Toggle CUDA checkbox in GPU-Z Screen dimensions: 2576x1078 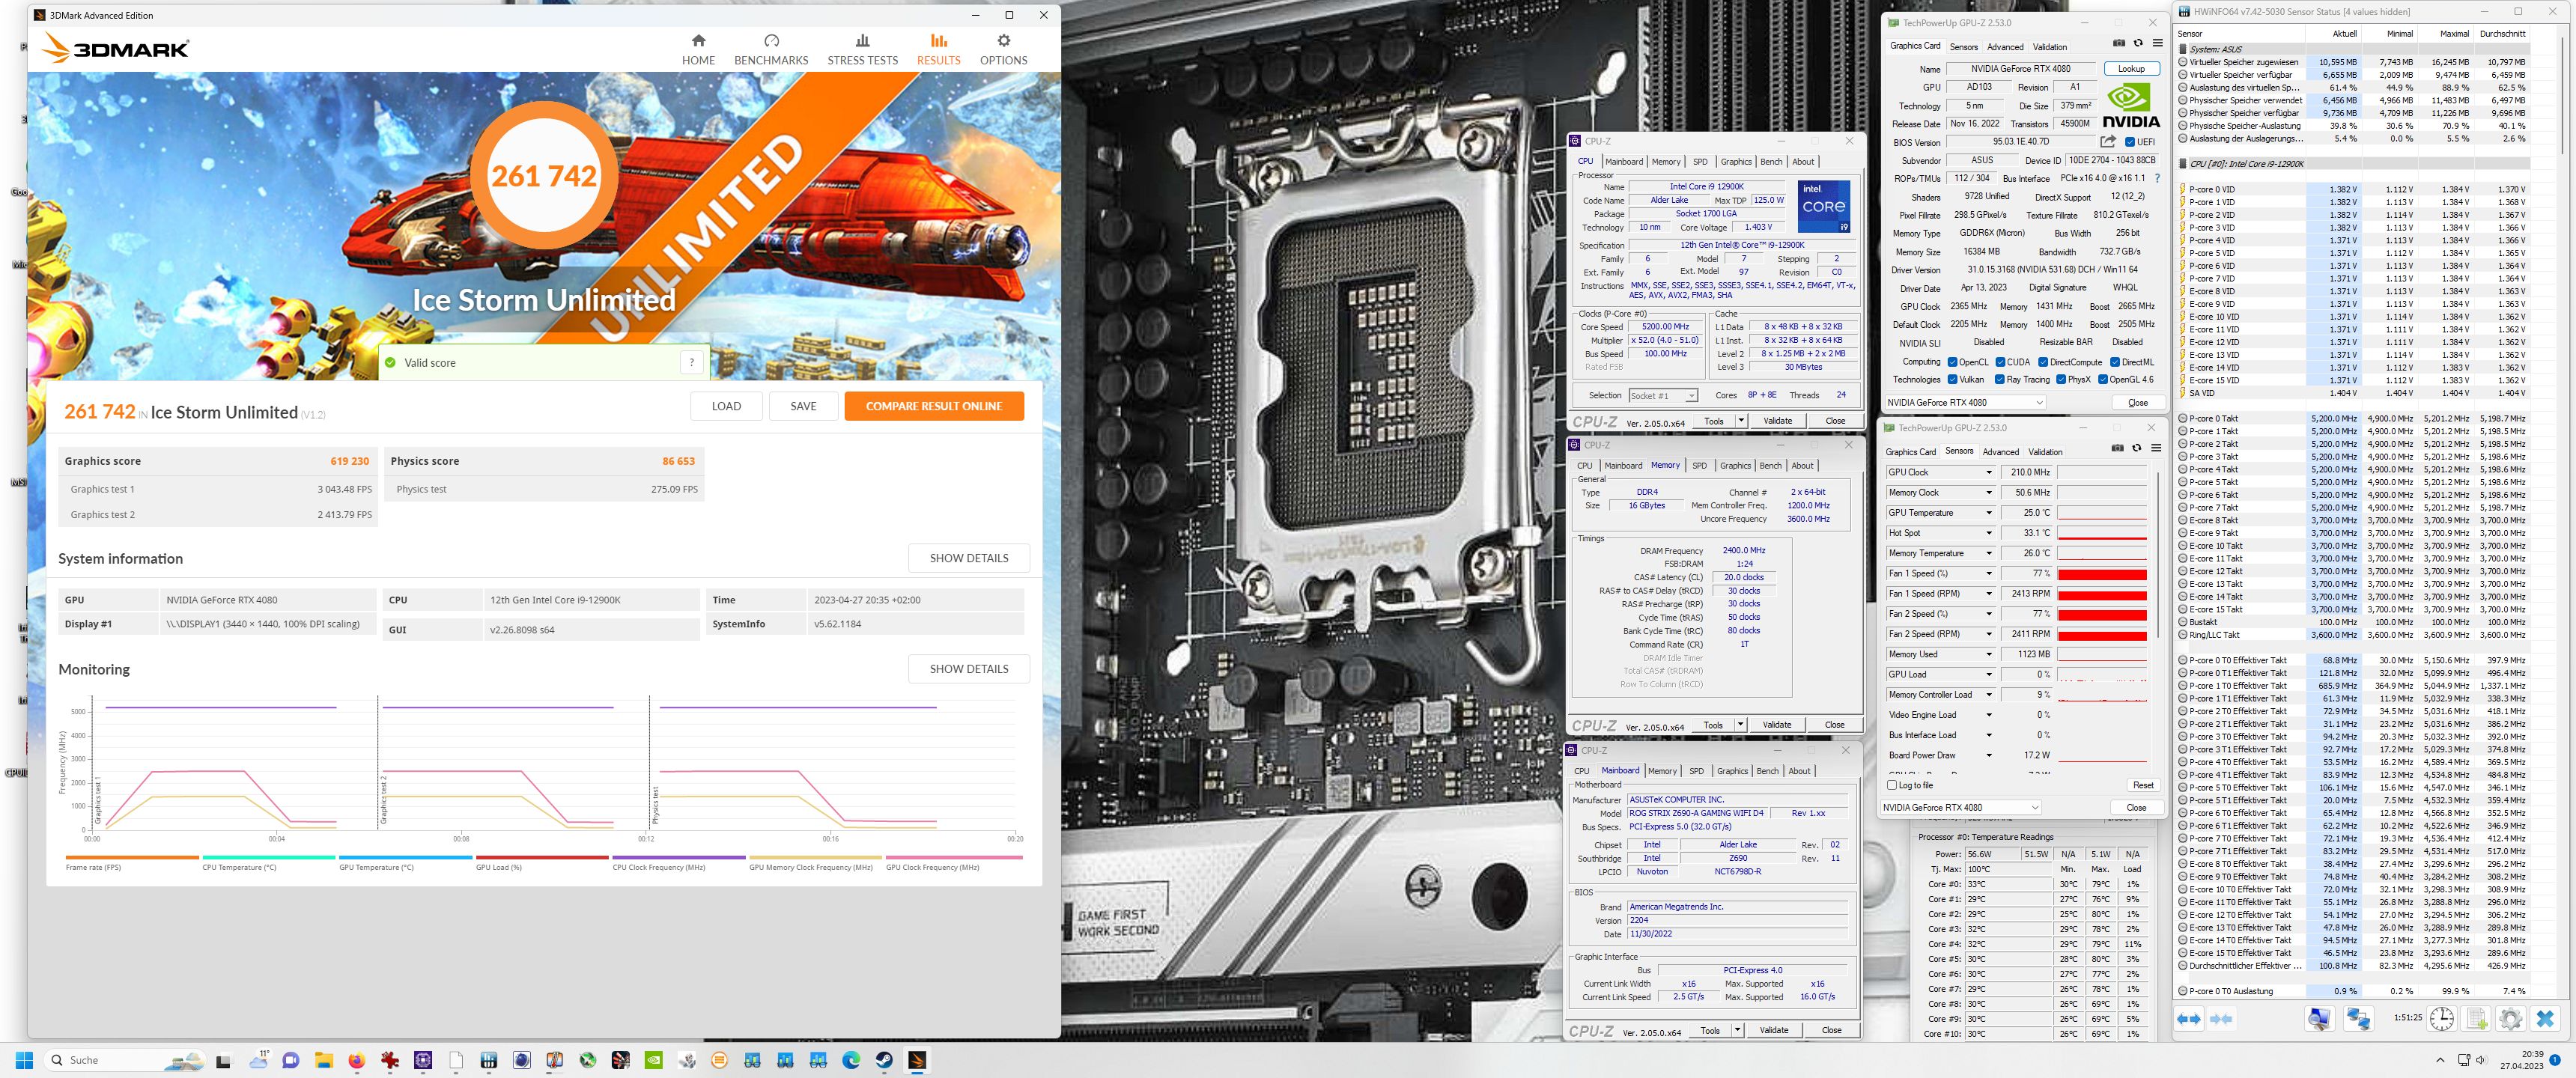coord(2000,362)
